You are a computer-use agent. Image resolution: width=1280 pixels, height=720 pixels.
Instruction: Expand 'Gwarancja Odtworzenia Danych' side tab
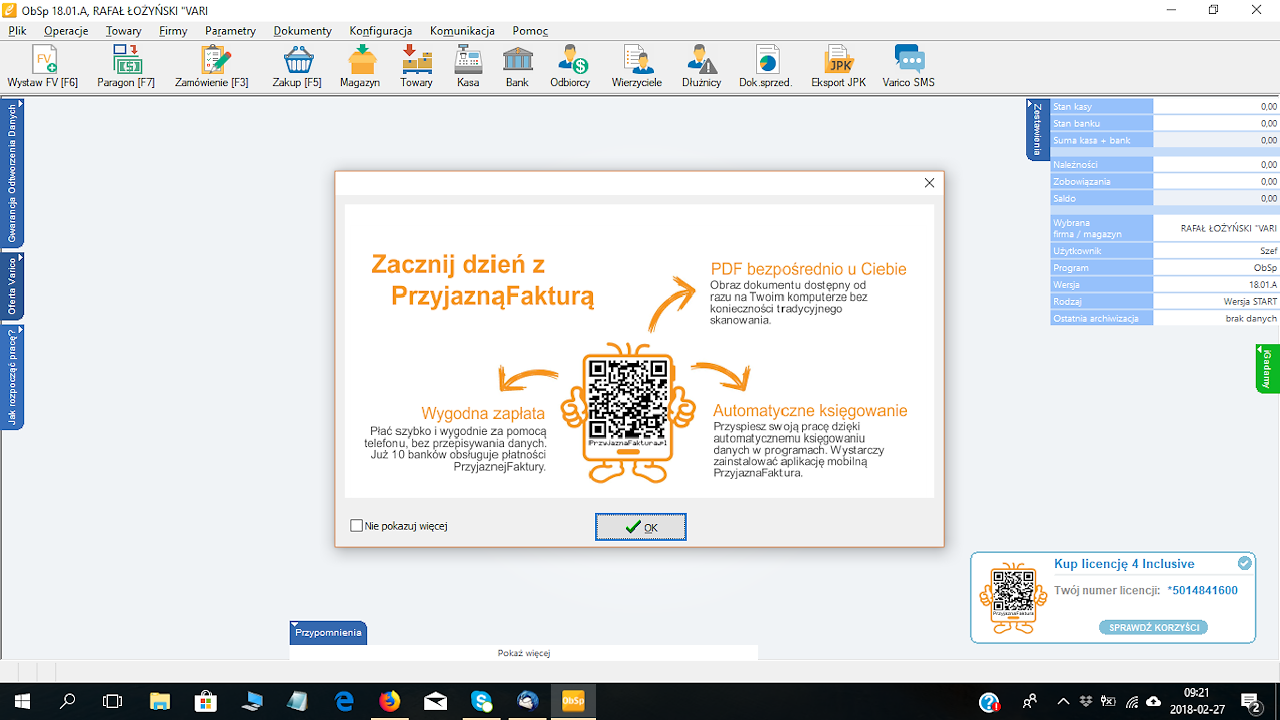click(12, 172)
